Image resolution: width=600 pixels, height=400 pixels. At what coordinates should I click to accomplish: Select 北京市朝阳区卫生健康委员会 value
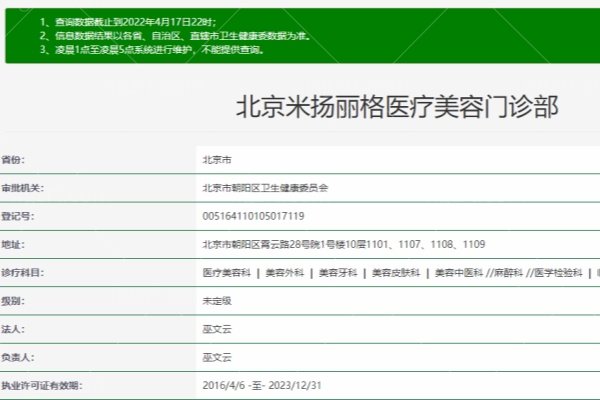(265, 188)
